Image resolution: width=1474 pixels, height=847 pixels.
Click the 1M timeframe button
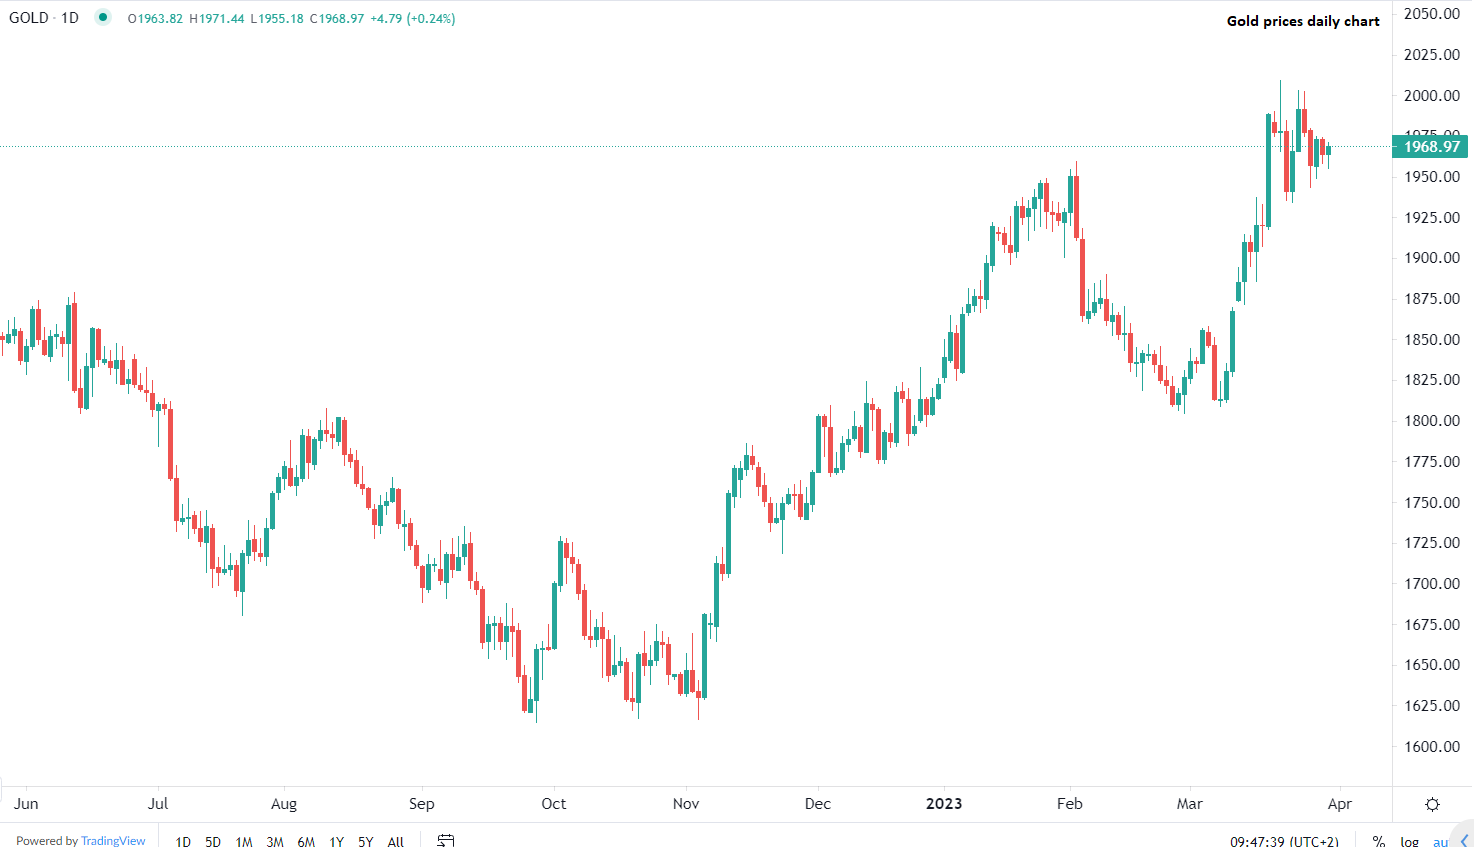click(243, 841)
